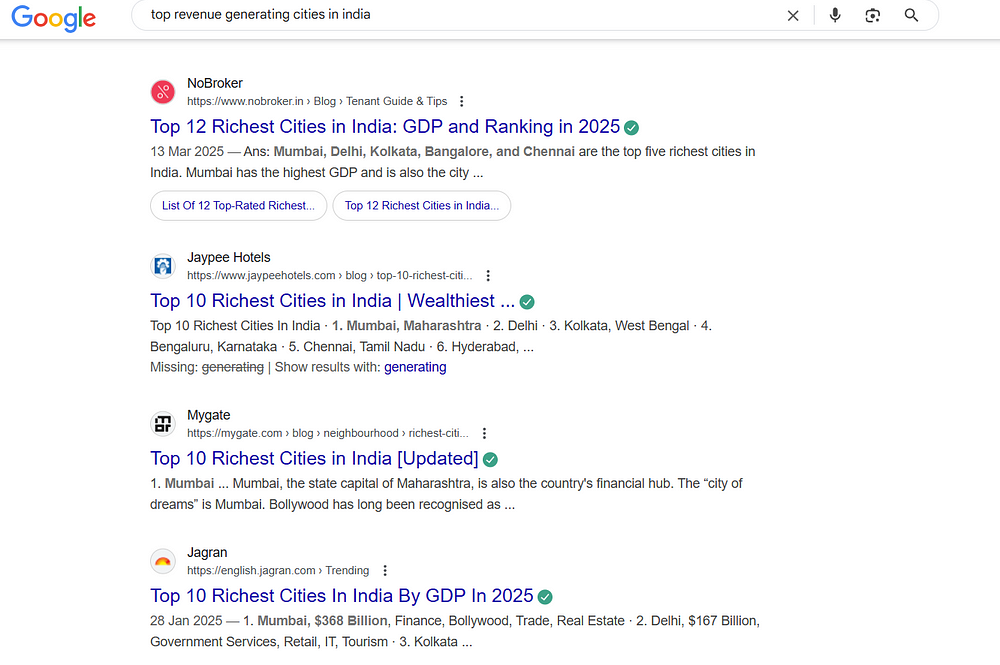
Task: Open more options for Mygate result
Action: [484, 434]
